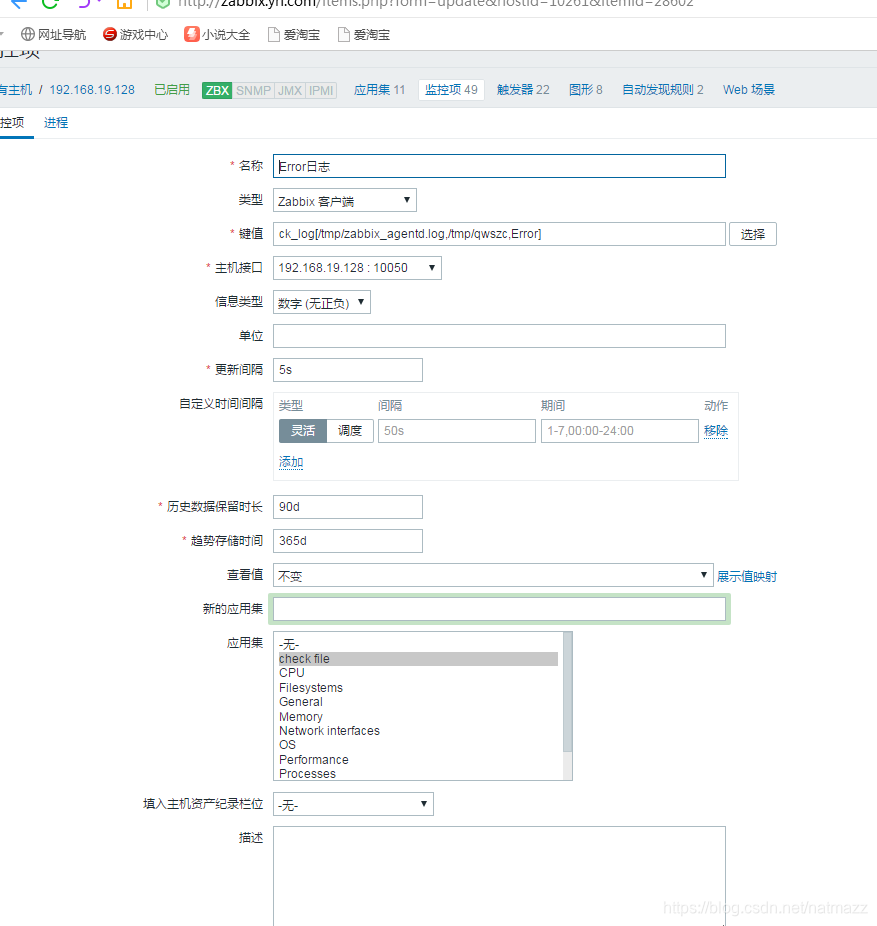
Task: Click the 移除 interval link
Action: (716, 431)
